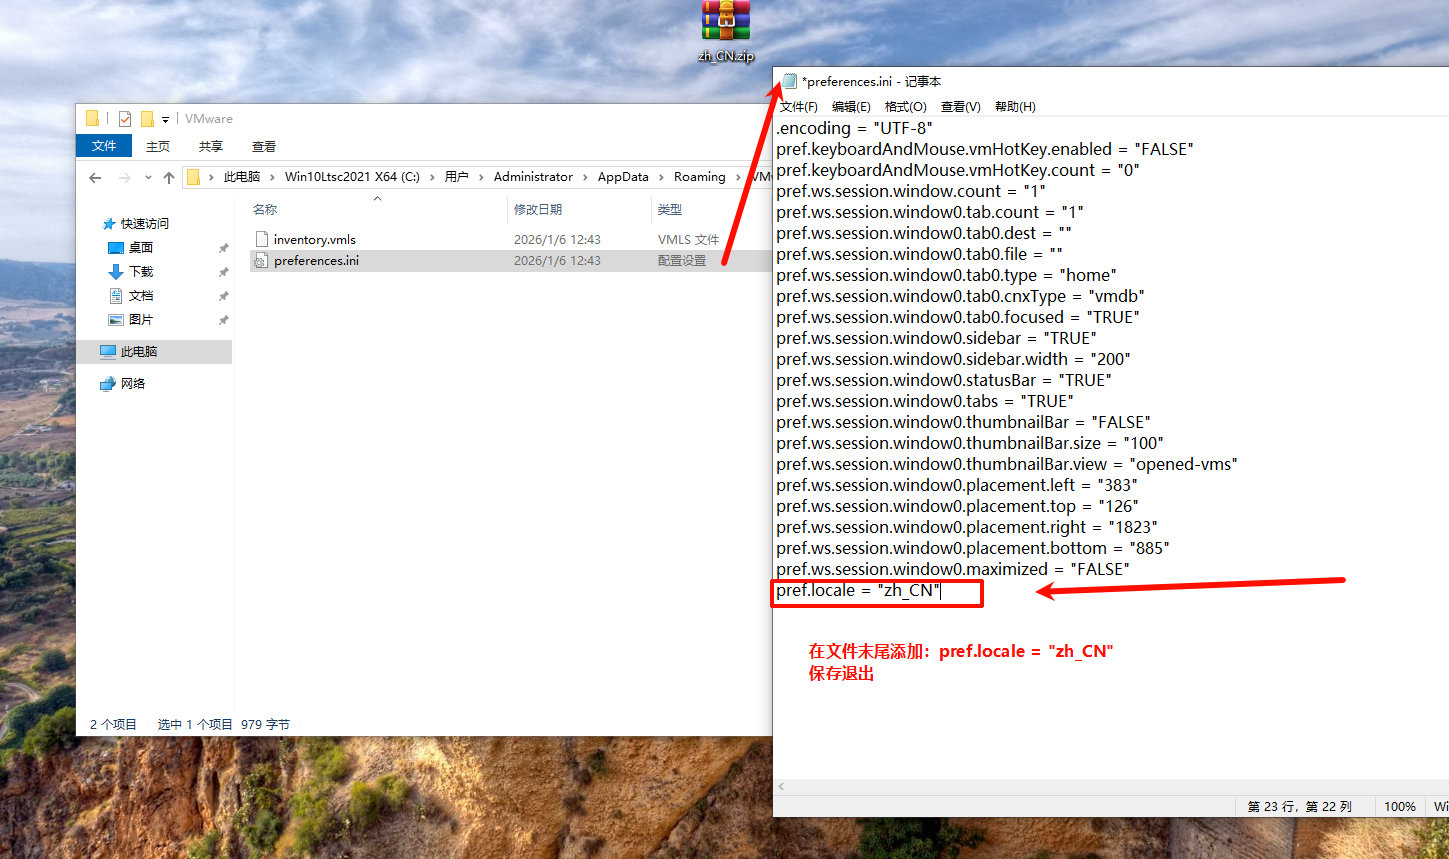
Task: Click the Notepad app icon in title bar
Action: tap(789, 81)
